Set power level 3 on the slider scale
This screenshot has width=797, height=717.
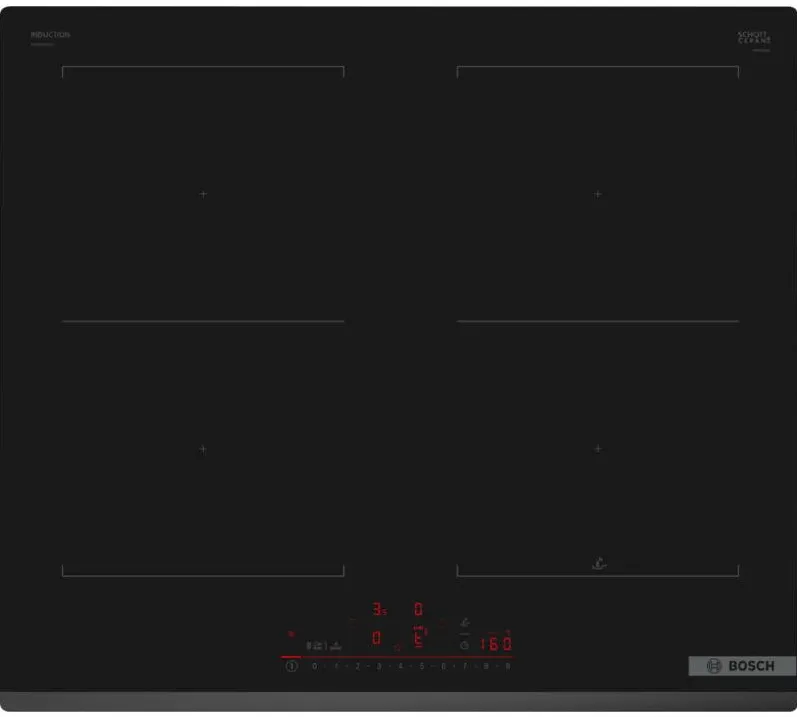click(379, 666)
